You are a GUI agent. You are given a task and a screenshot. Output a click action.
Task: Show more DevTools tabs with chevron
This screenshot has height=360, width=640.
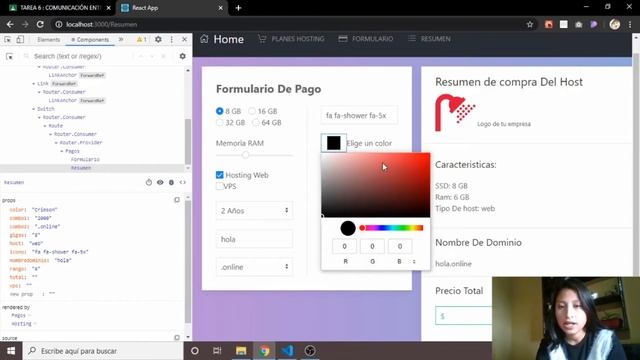121,40
